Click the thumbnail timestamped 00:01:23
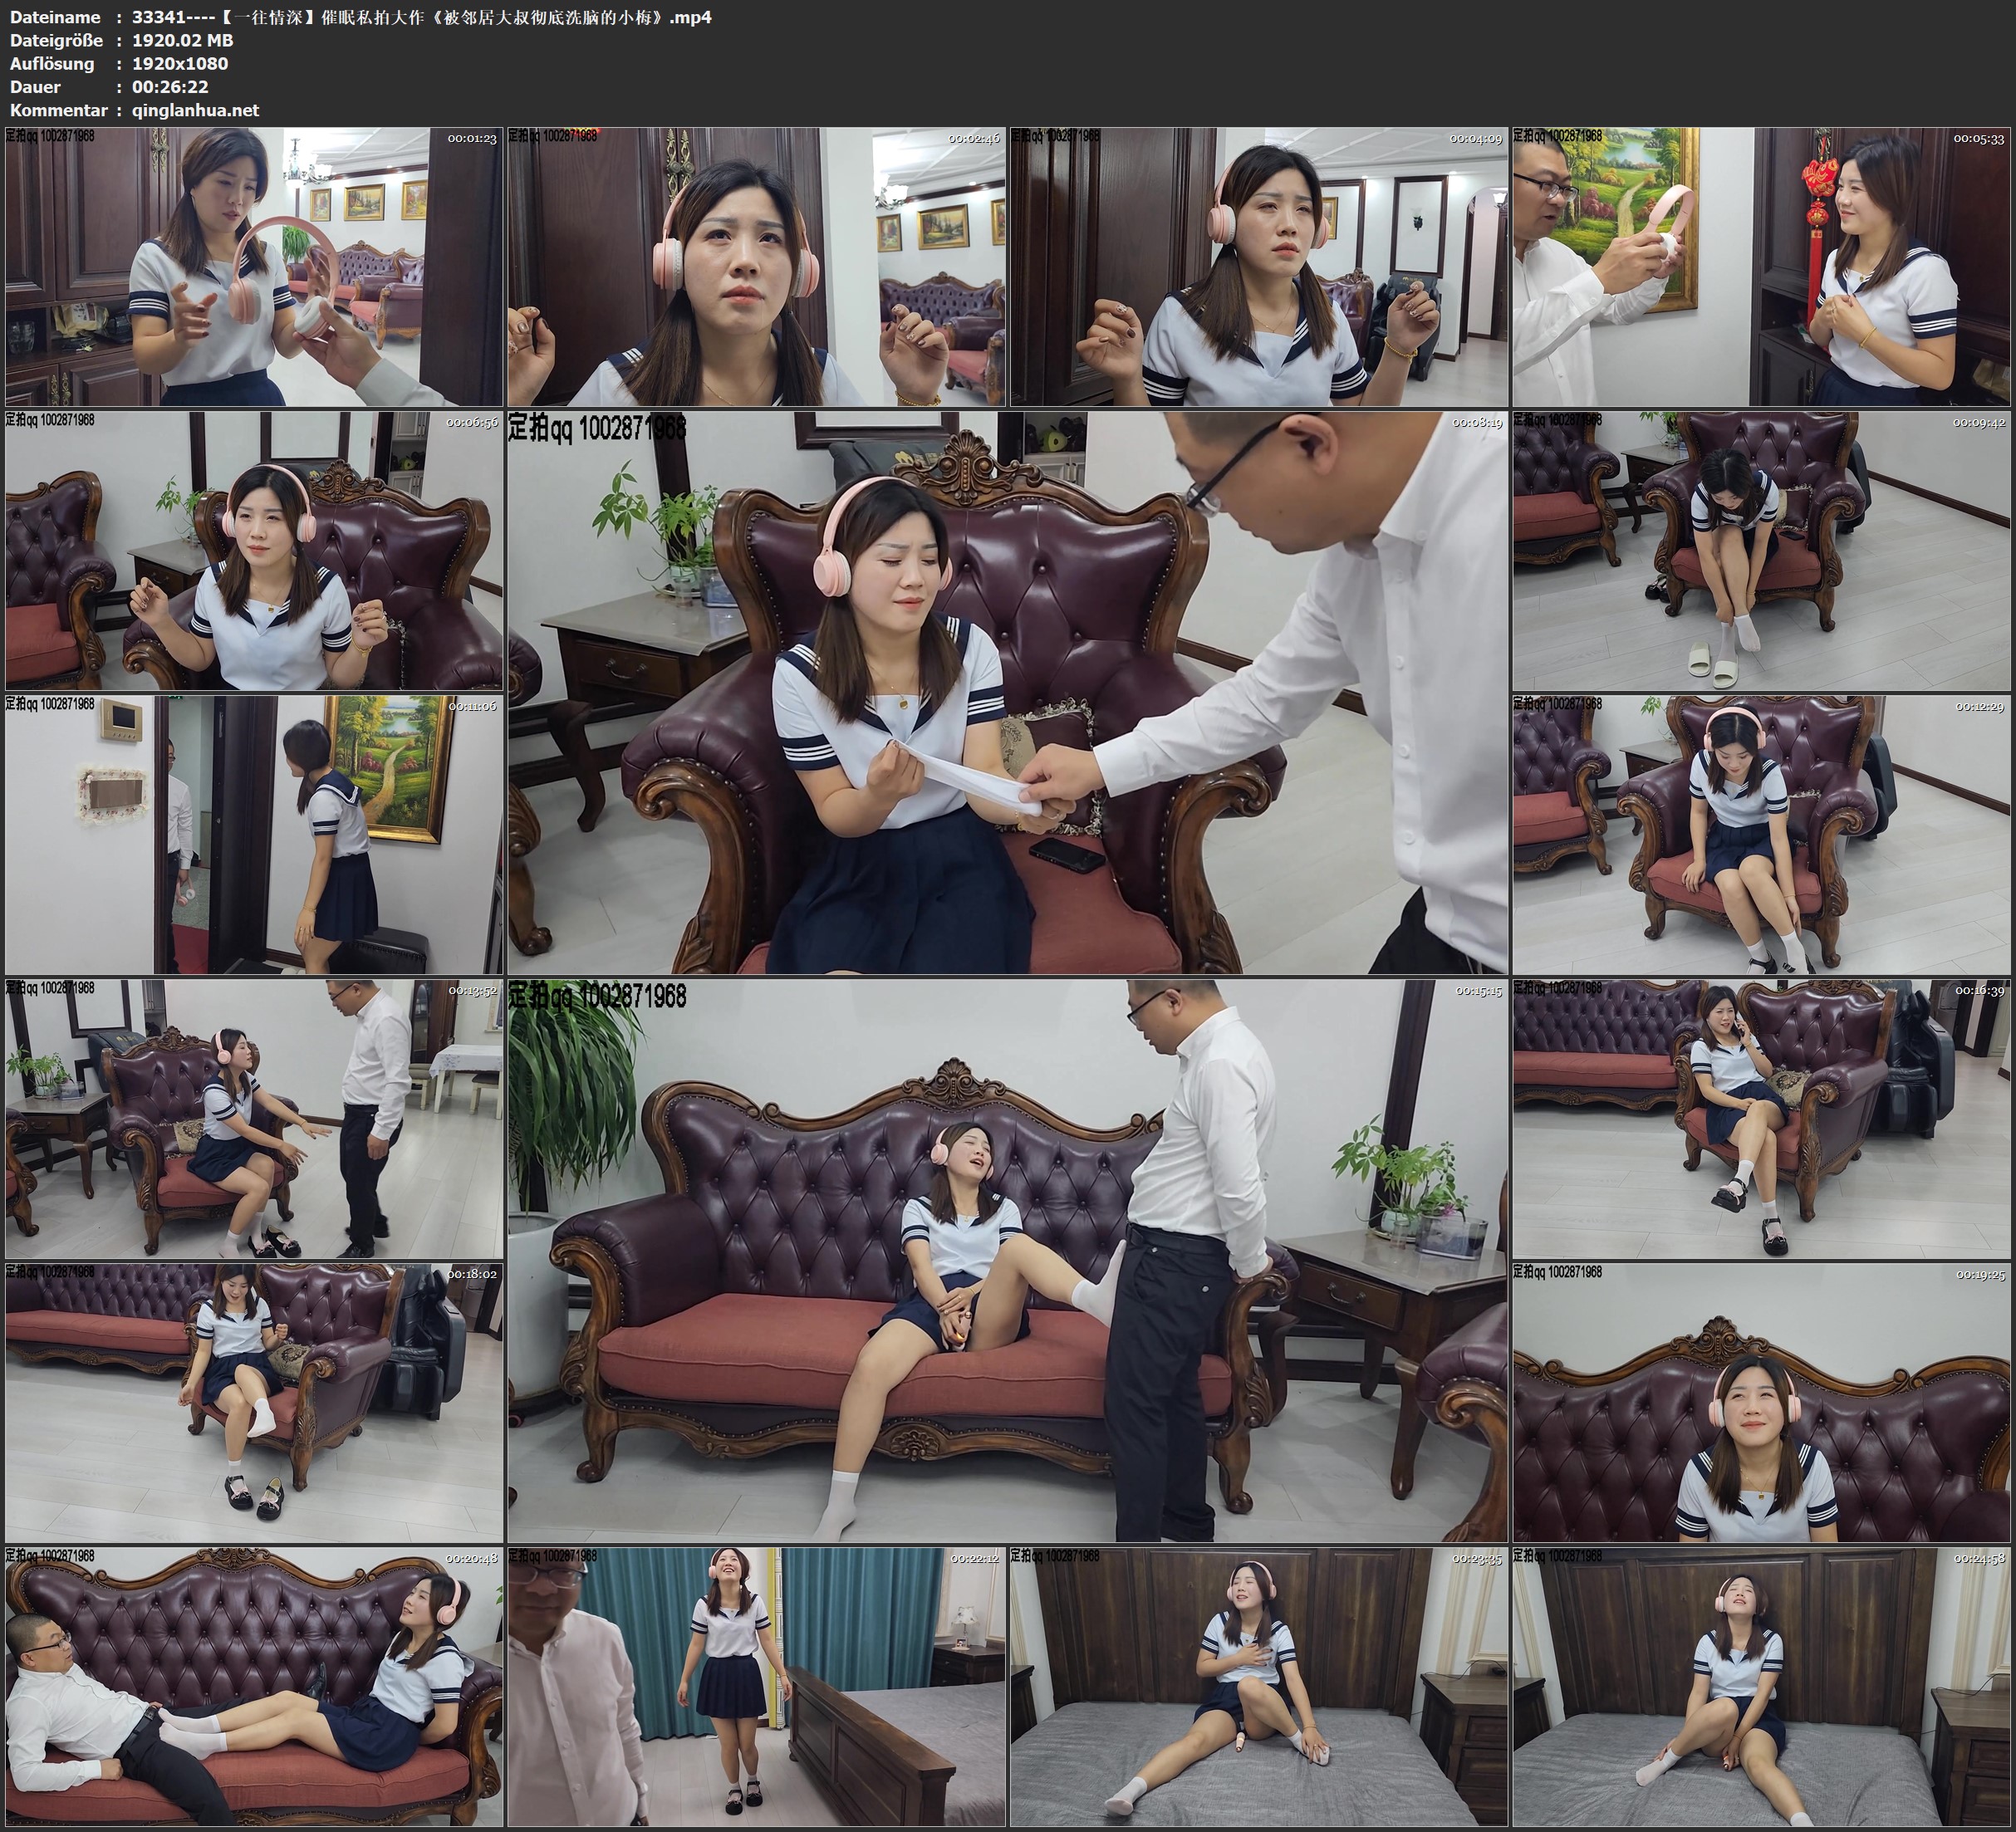This screenshot has height=1832, width=2016. 254,266
